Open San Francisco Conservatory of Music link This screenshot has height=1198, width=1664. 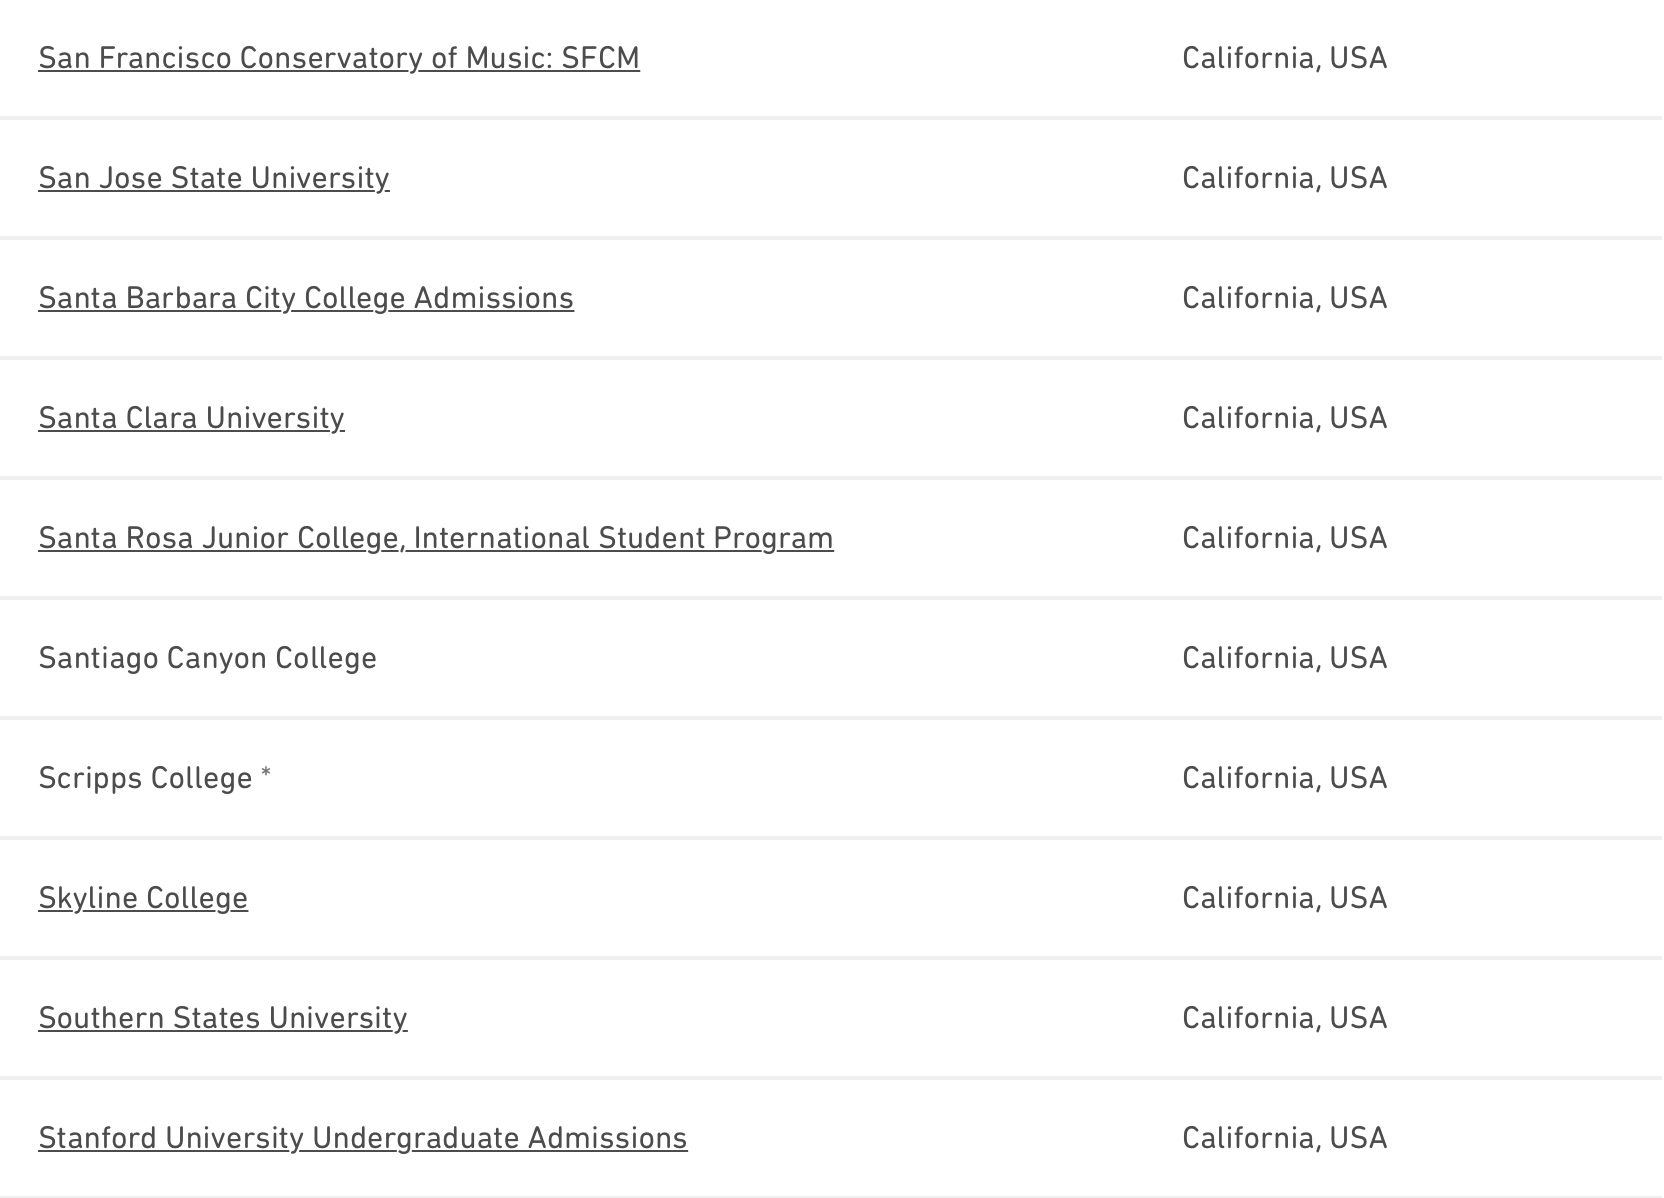tap(338, 58)
